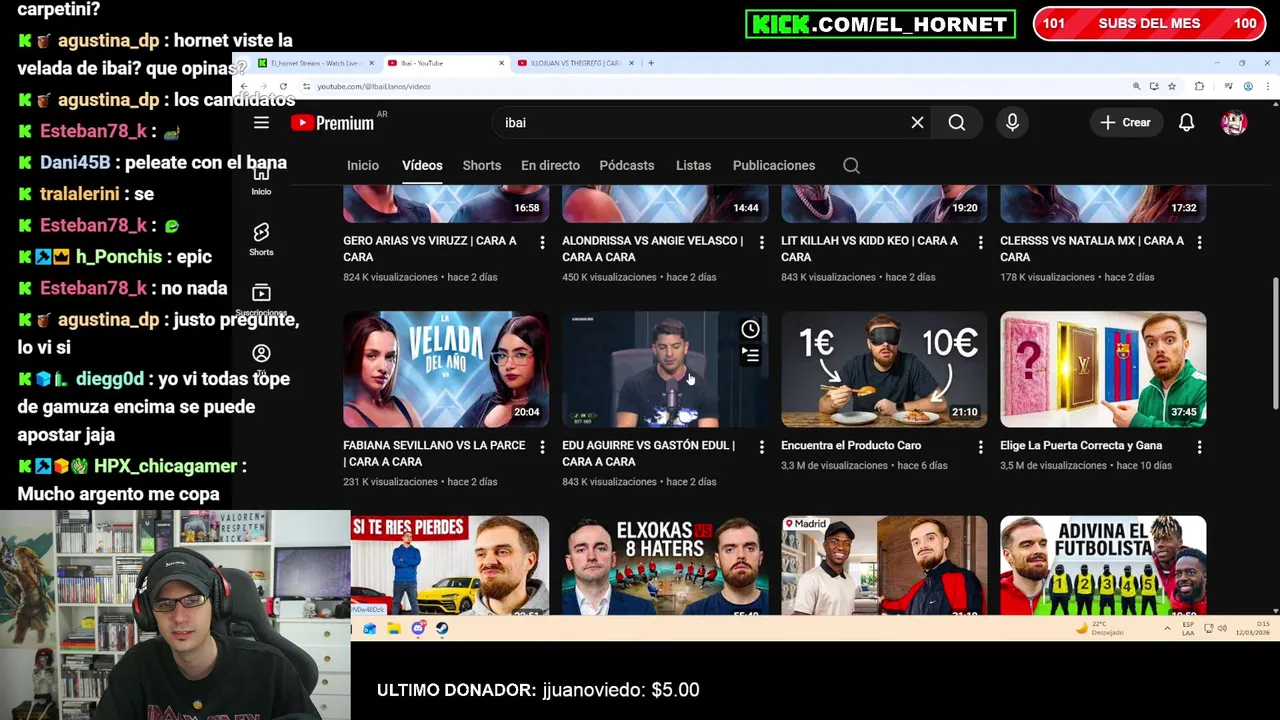
Task: Open options for Alondrissa vs Angie Velasco video
Action: tap(761, 242)
